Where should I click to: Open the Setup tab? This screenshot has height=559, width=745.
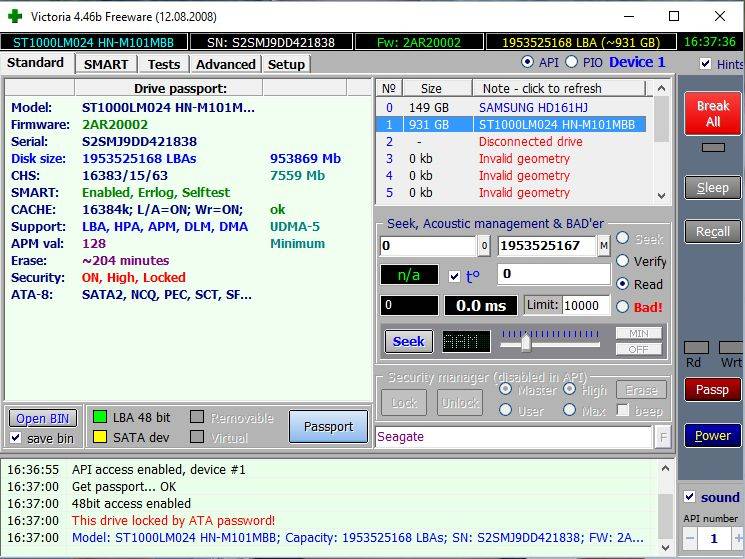(x=286, y=64)
